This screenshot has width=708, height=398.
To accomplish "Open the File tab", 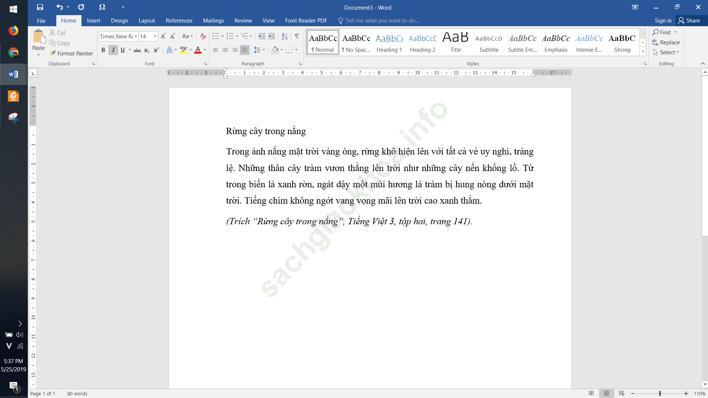I will (x=41, y=21).
